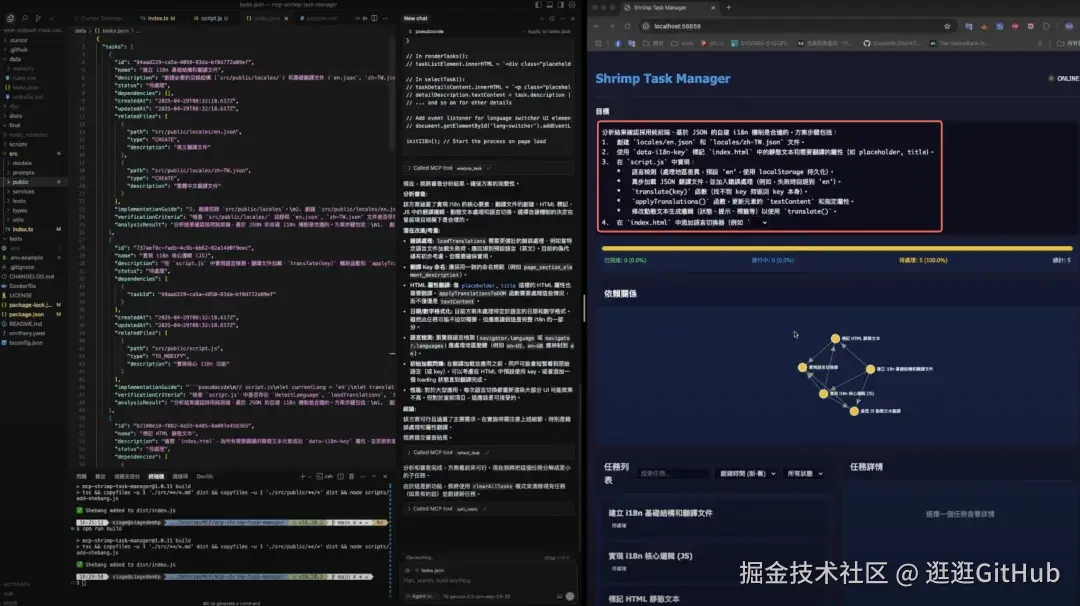Expand the .github folder
Image resolution: width=1080 pixels, height=606 pixels.
17,50
